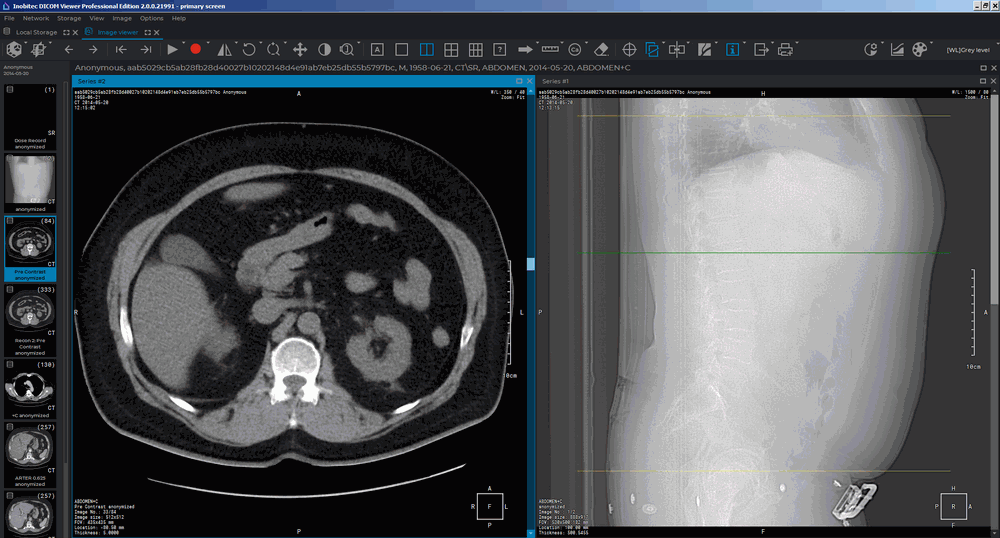Maximize the Series #2 panel
This screenshot has height=538, width=1000.
(x=519, y=81)
